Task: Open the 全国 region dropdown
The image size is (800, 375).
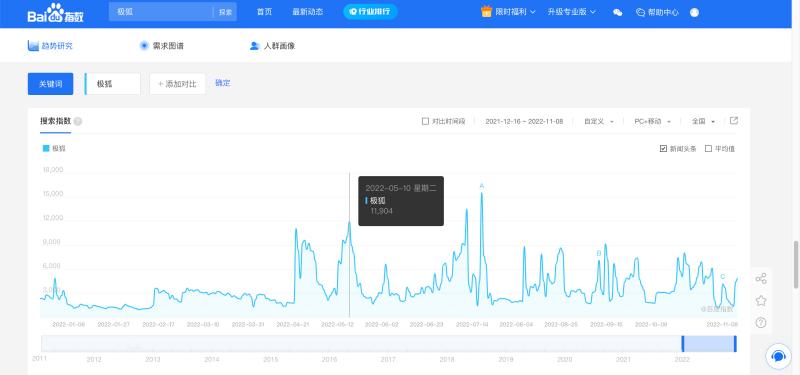Action: 704,121
